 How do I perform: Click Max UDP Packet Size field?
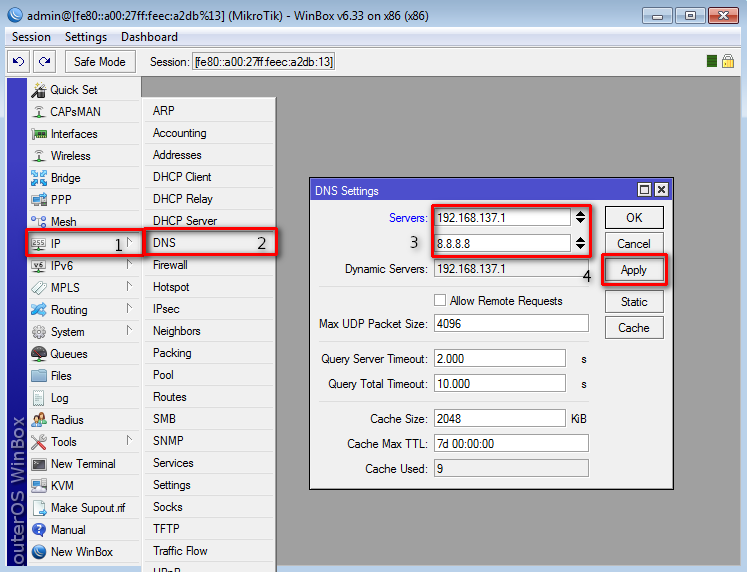511,323
